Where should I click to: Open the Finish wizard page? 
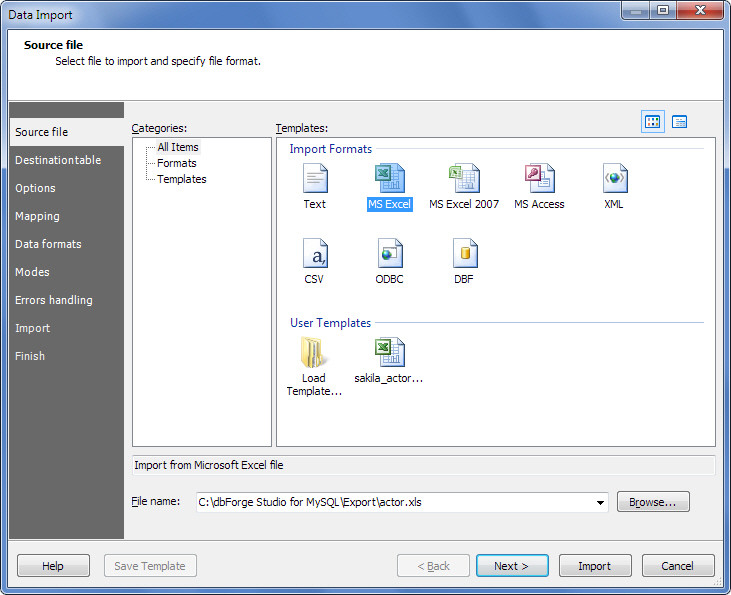pyautogui.click(x=67, y=356)
